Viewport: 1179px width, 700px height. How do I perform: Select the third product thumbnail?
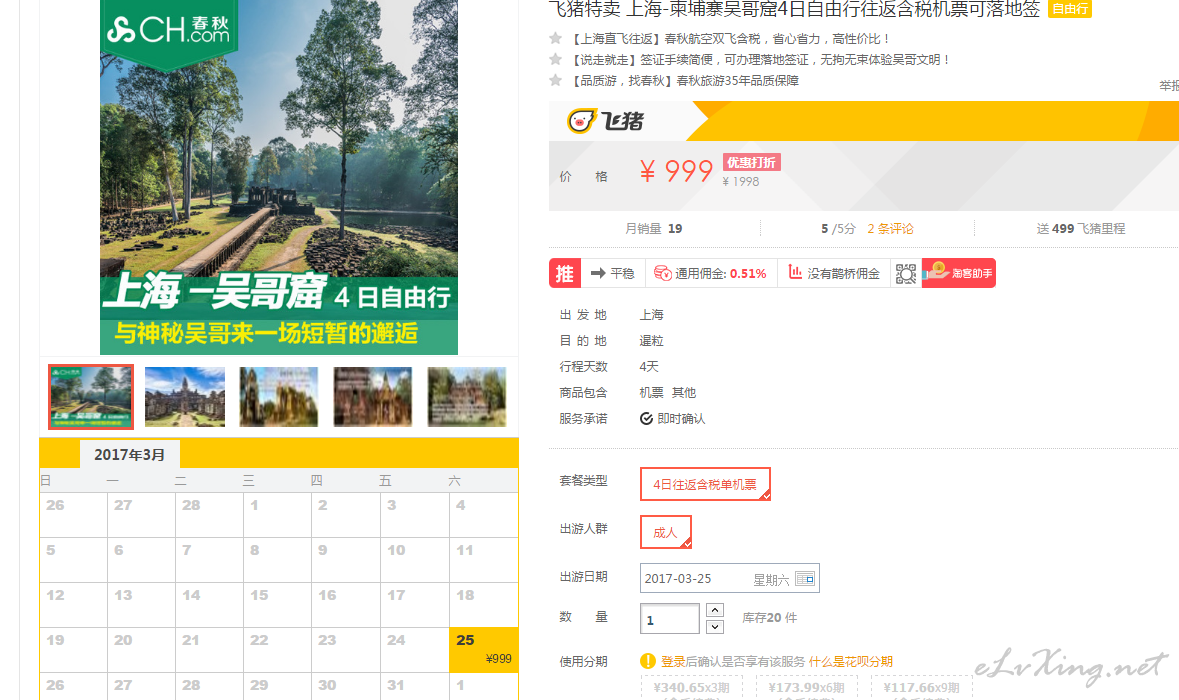click(x=279, y=397)
